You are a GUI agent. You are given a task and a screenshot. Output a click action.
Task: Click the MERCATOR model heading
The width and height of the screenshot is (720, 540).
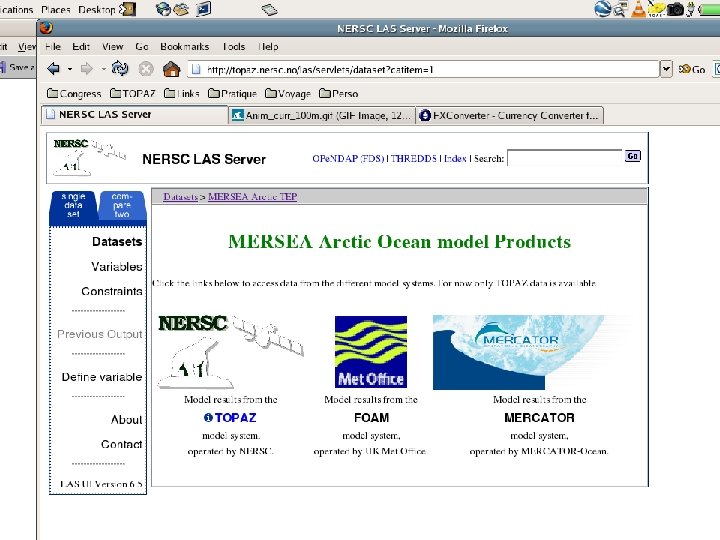pyautogui.click(x=539, y=417)
